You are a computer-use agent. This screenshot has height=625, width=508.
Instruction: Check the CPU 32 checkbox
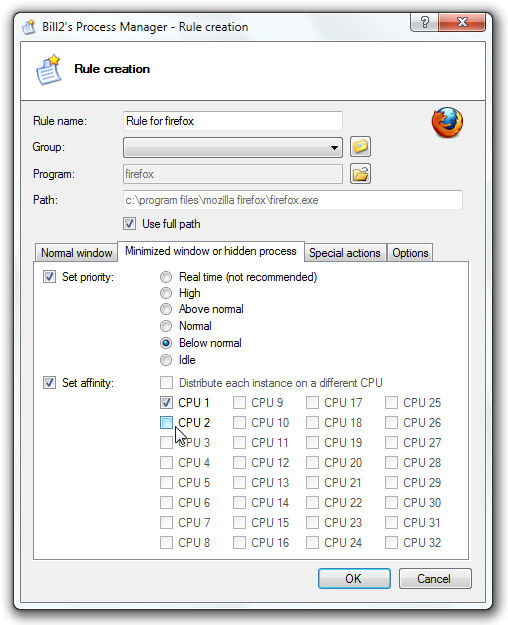coord(391,542)
